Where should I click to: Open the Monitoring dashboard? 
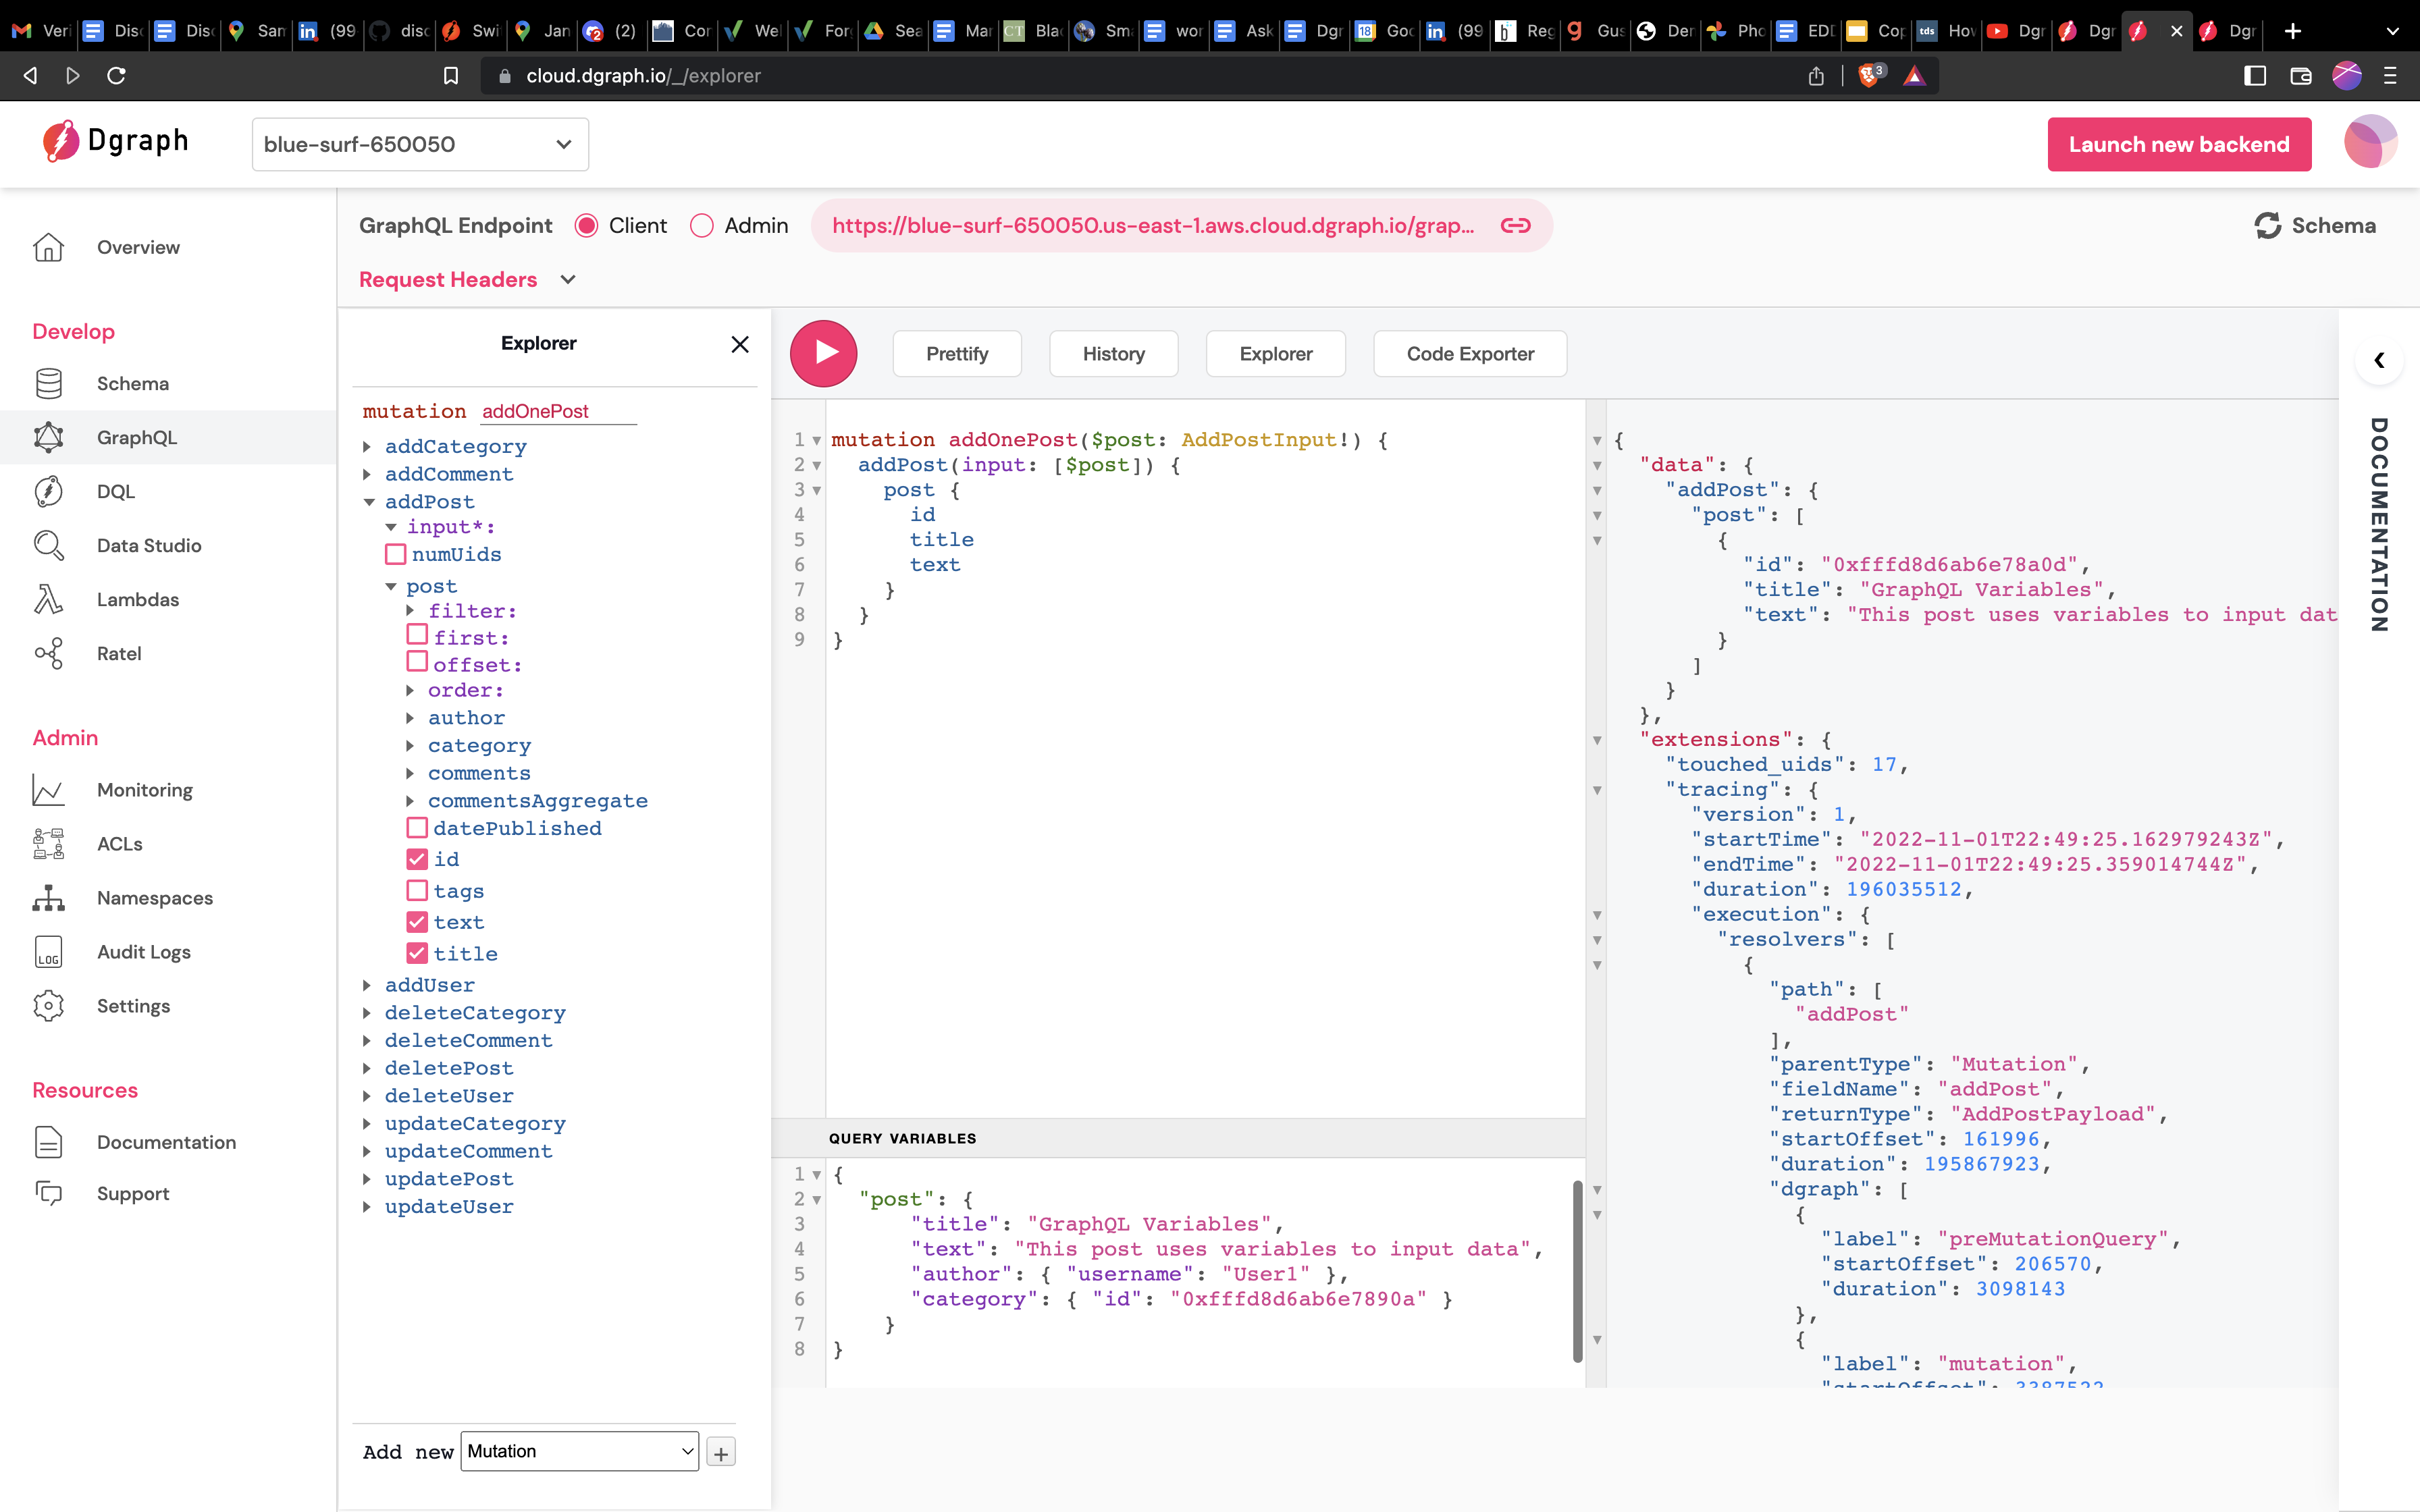tap(144, 789)
